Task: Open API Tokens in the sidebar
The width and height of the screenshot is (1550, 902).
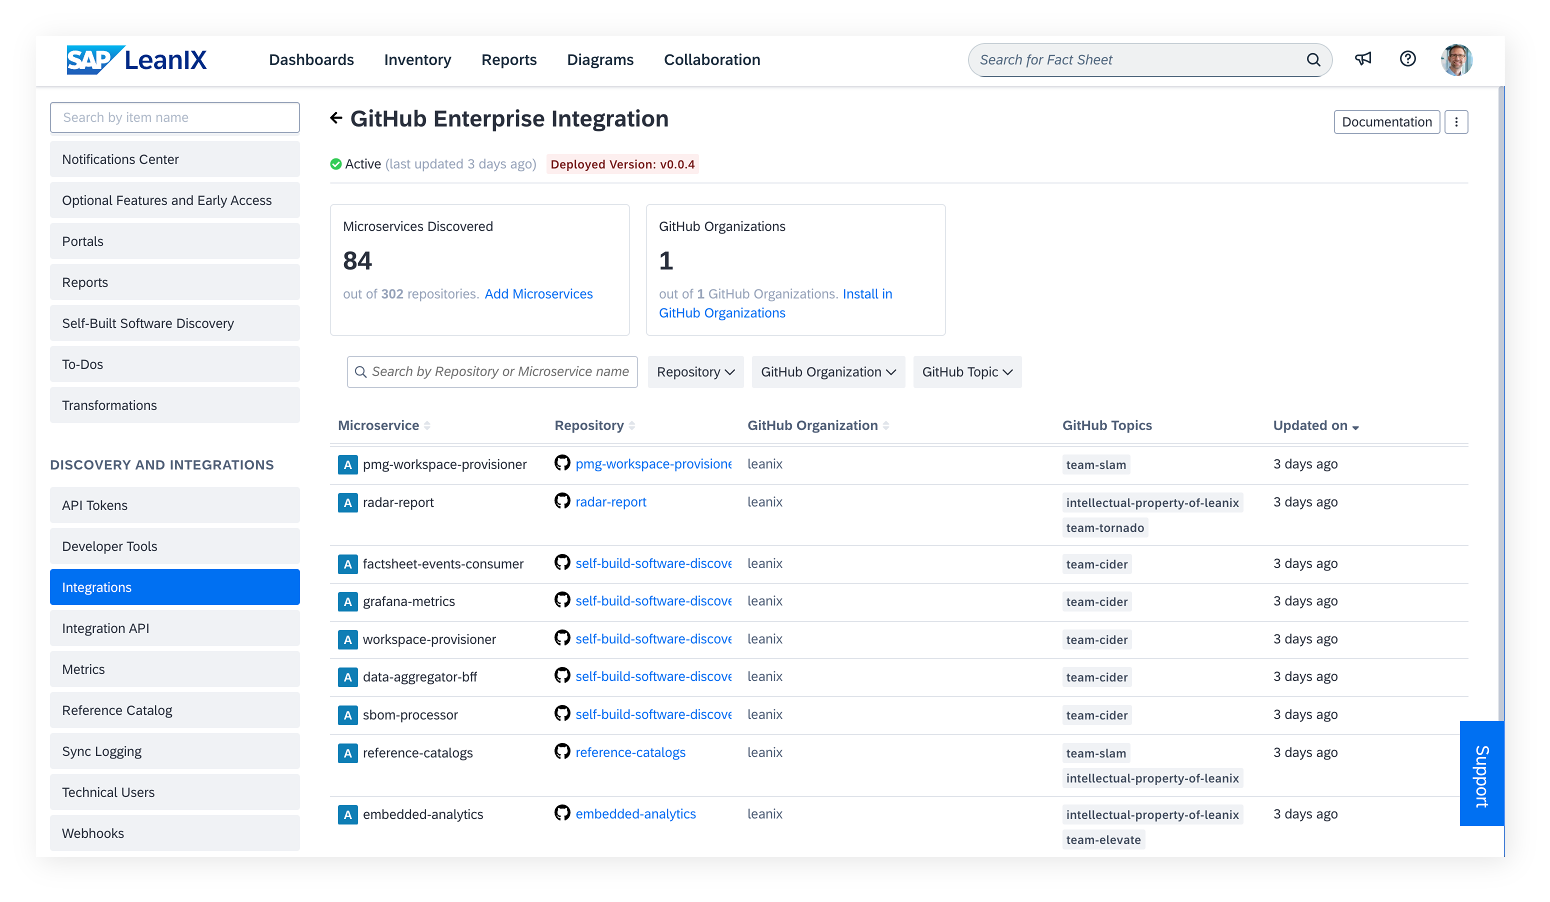Action: coord(175,505)
